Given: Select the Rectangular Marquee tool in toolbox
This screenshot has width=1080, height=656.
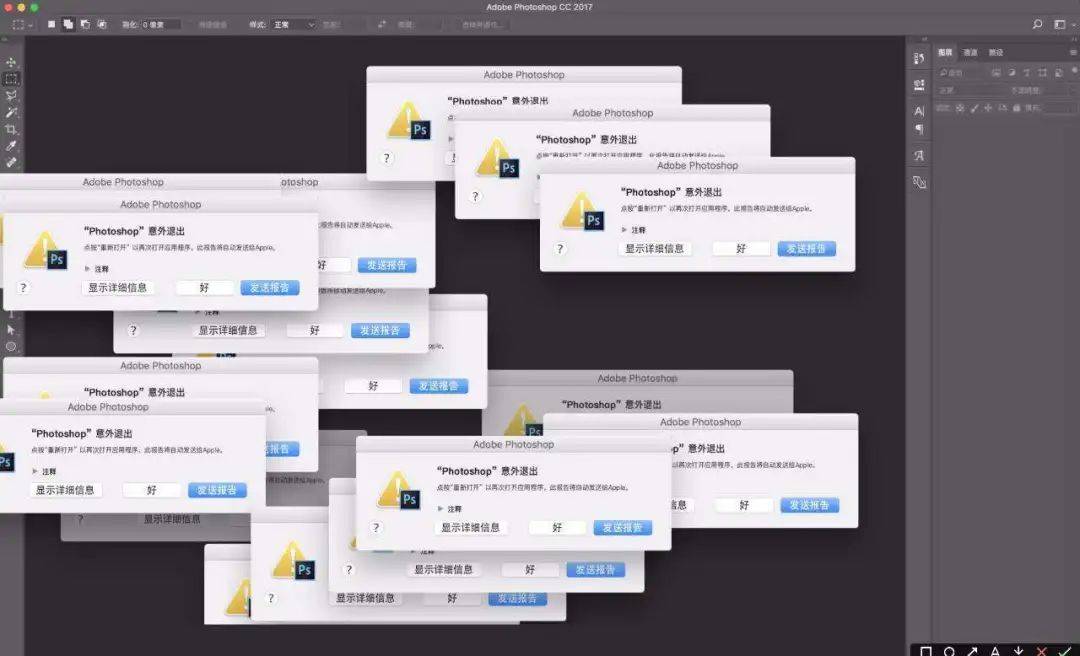Looking at the screenshot, I should pos(11,79).
